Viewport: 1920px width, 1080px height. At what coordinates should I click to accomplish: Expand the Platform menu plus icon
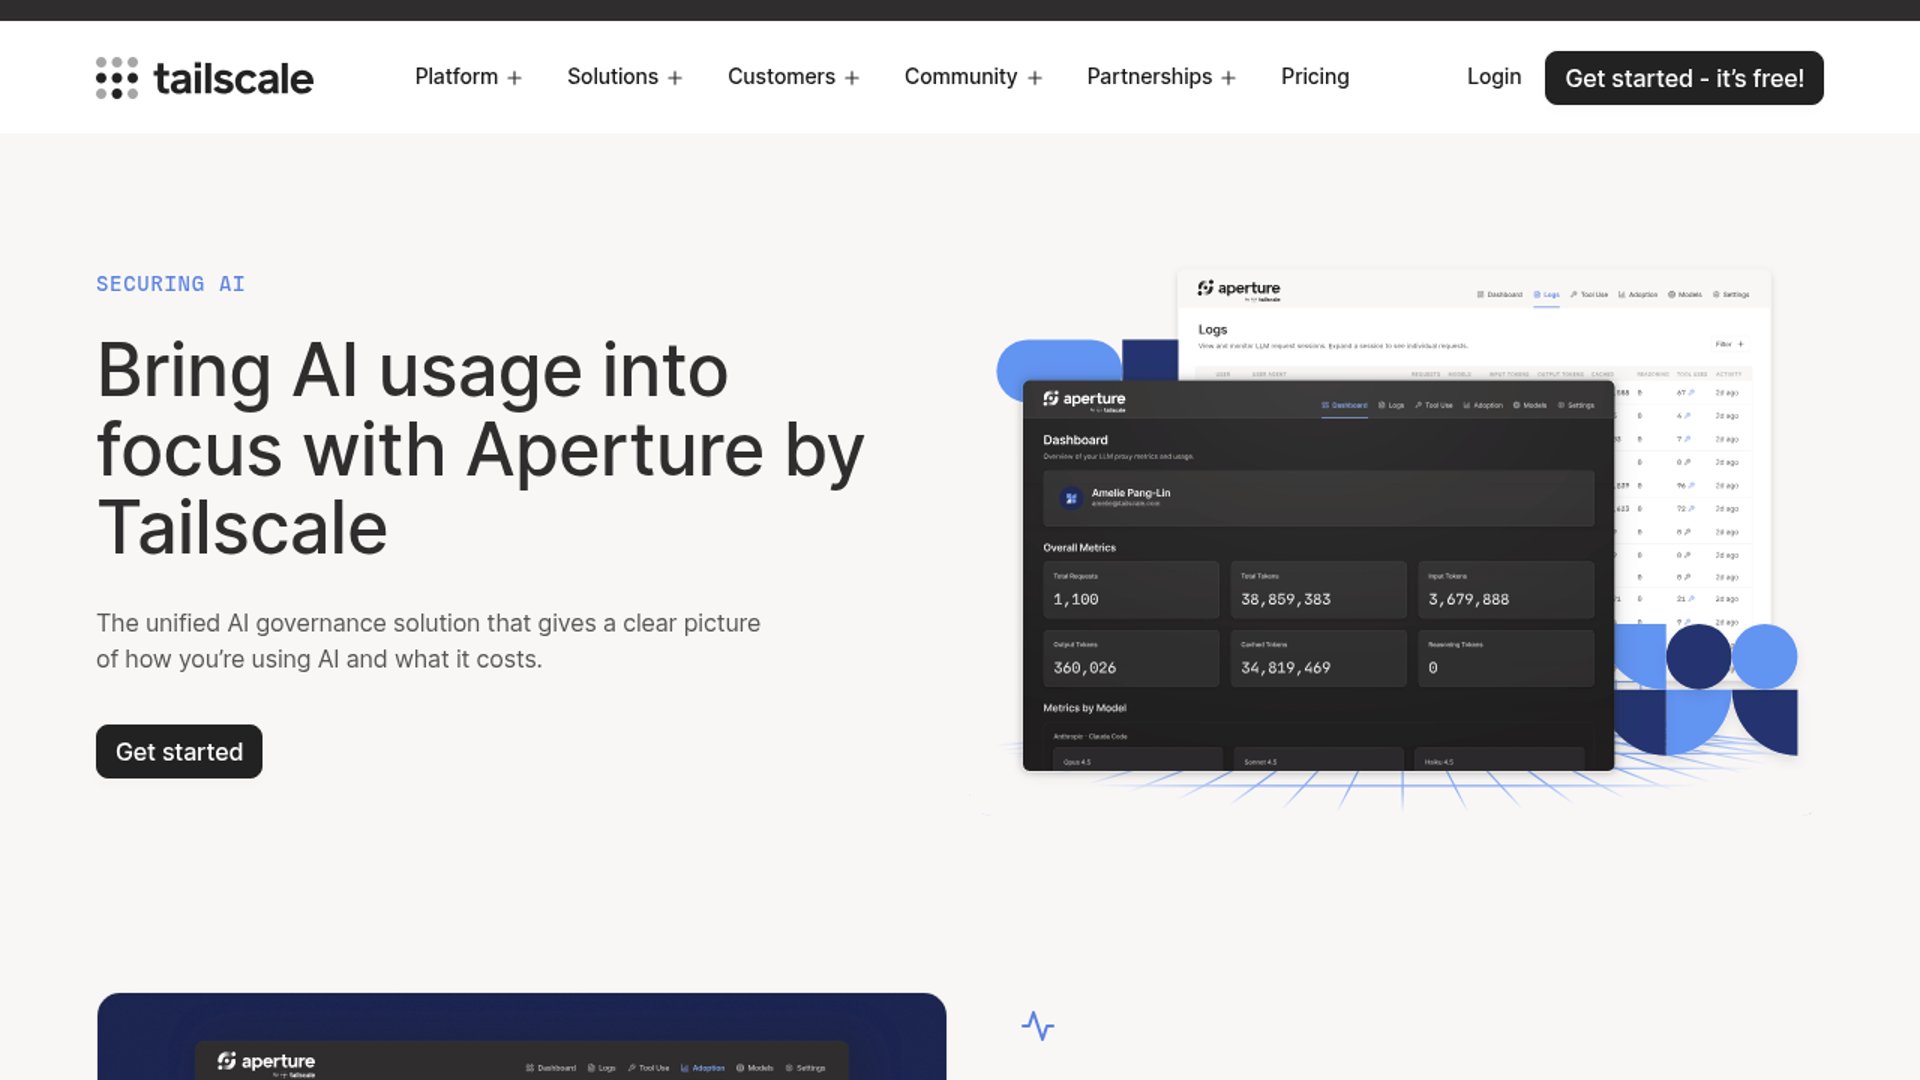(514, 78)
